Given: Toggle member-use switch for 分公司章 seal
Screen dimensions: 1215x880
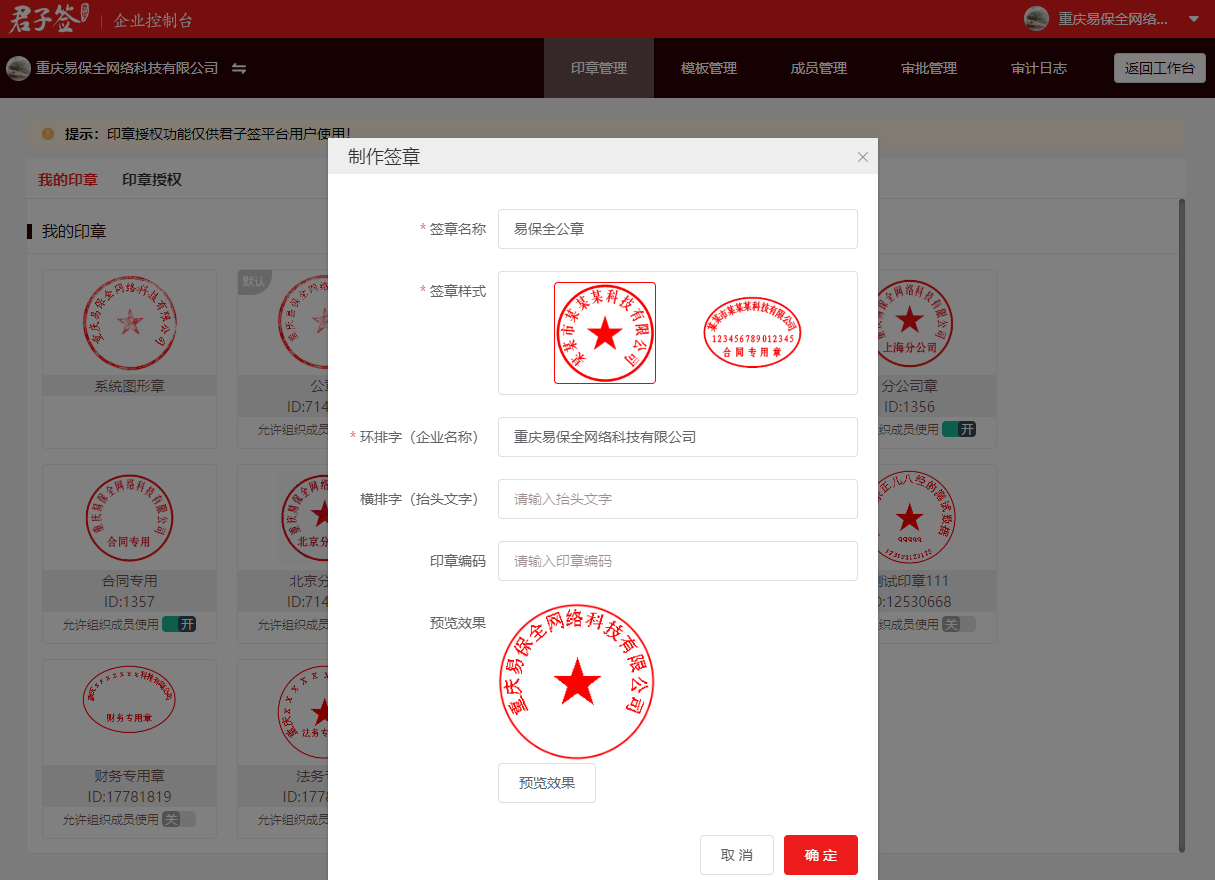Looking at the screenshot, I should [x=958, y=429].
